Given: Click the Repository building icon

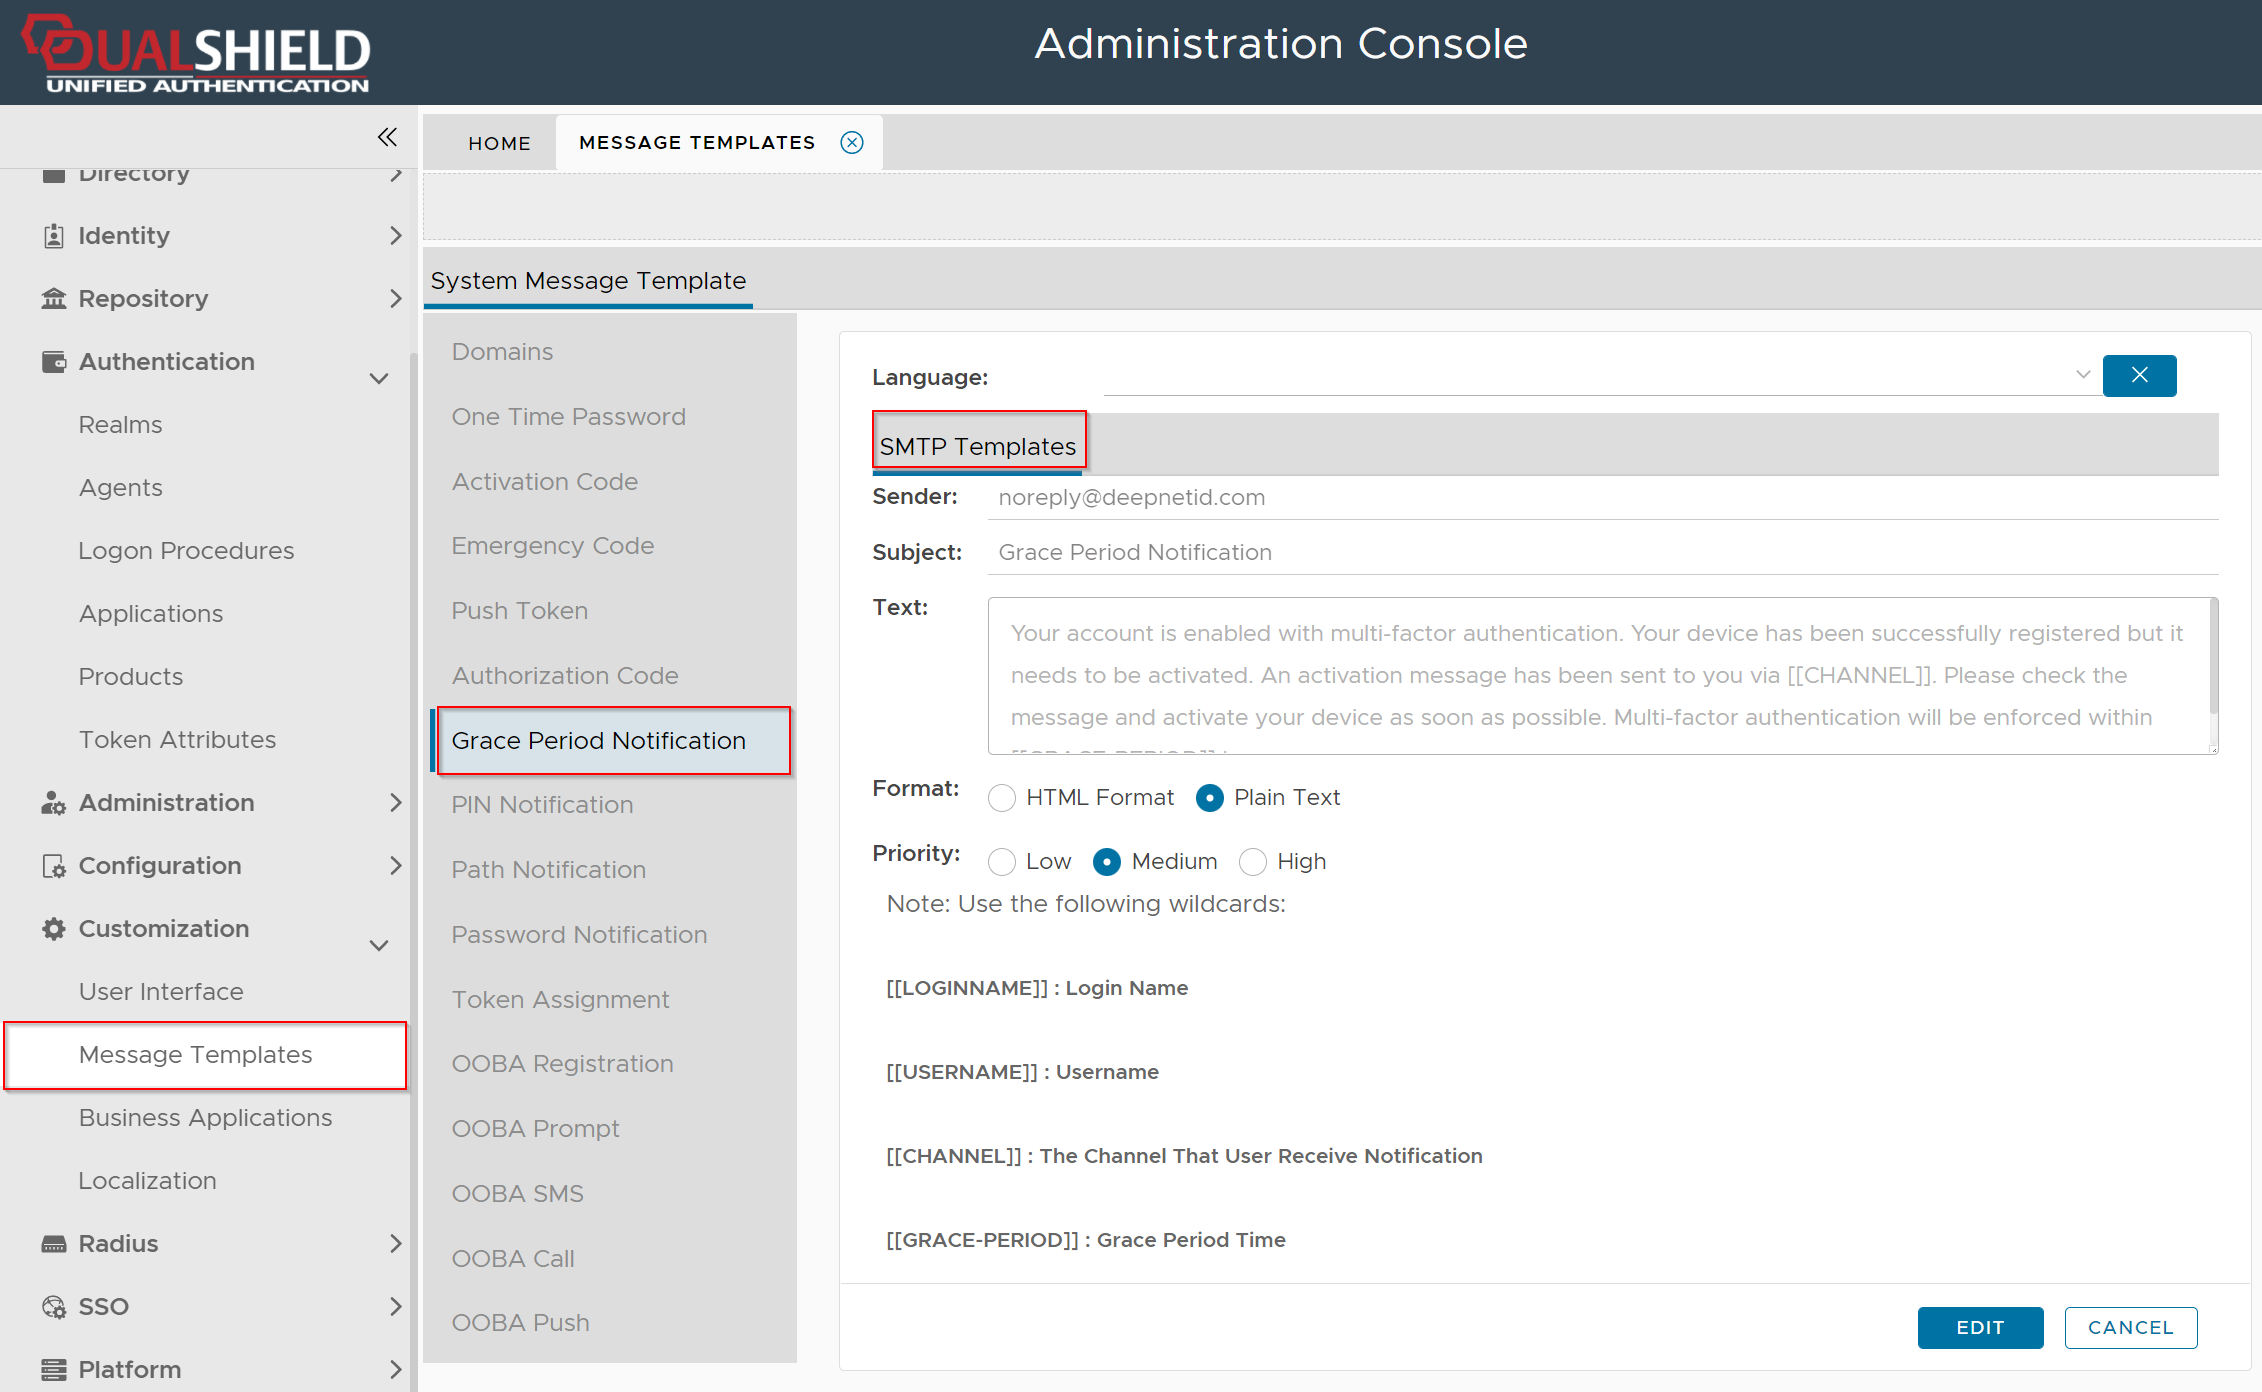Looking at the screenshot, I should (54, 299).
